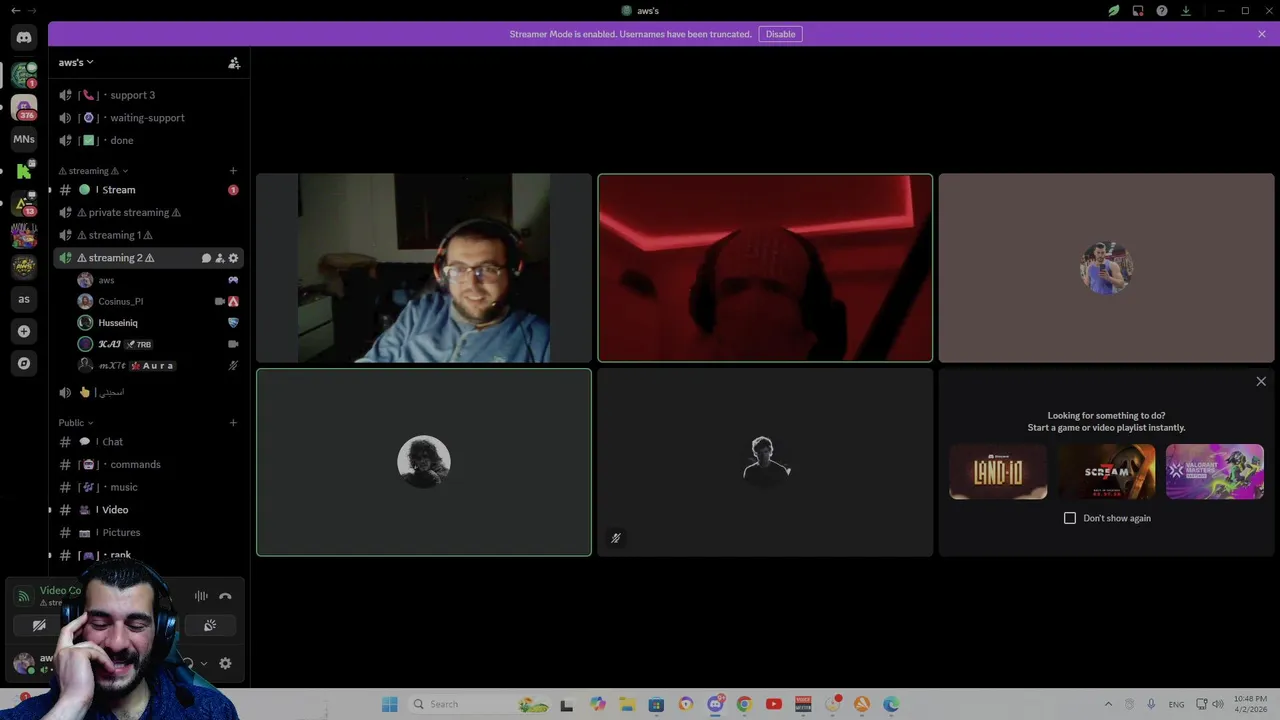Select the Aura tagged voice member
Viewport: 1280px width, 720px height.
[x=156, y=366]
